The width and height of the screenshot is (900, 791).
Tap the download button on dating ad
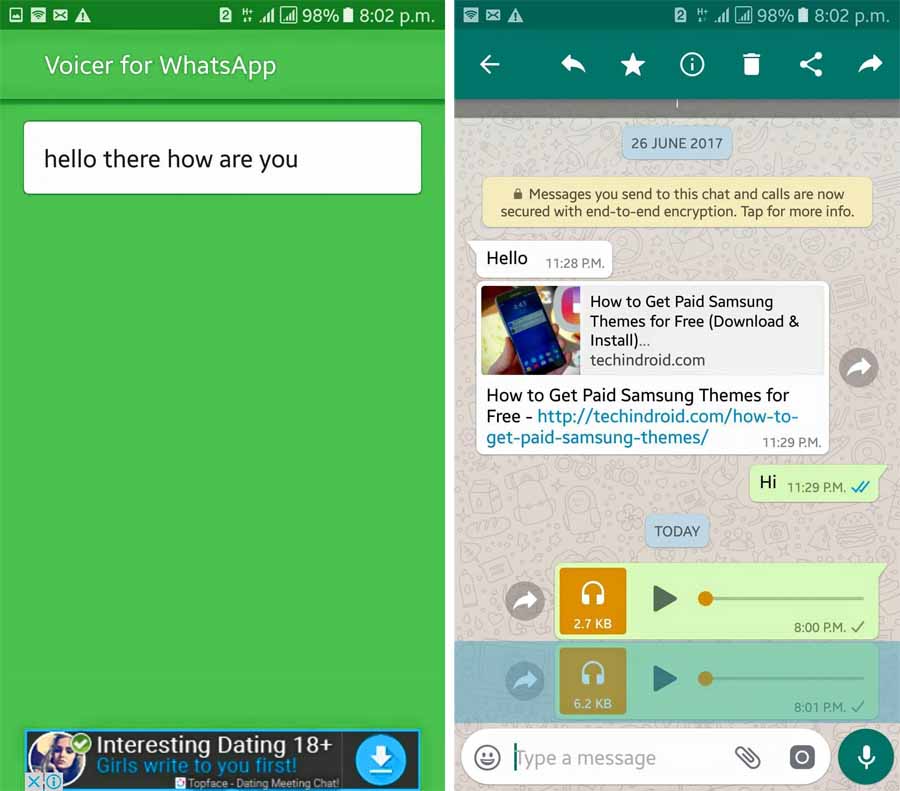click(x=381, y=759)
